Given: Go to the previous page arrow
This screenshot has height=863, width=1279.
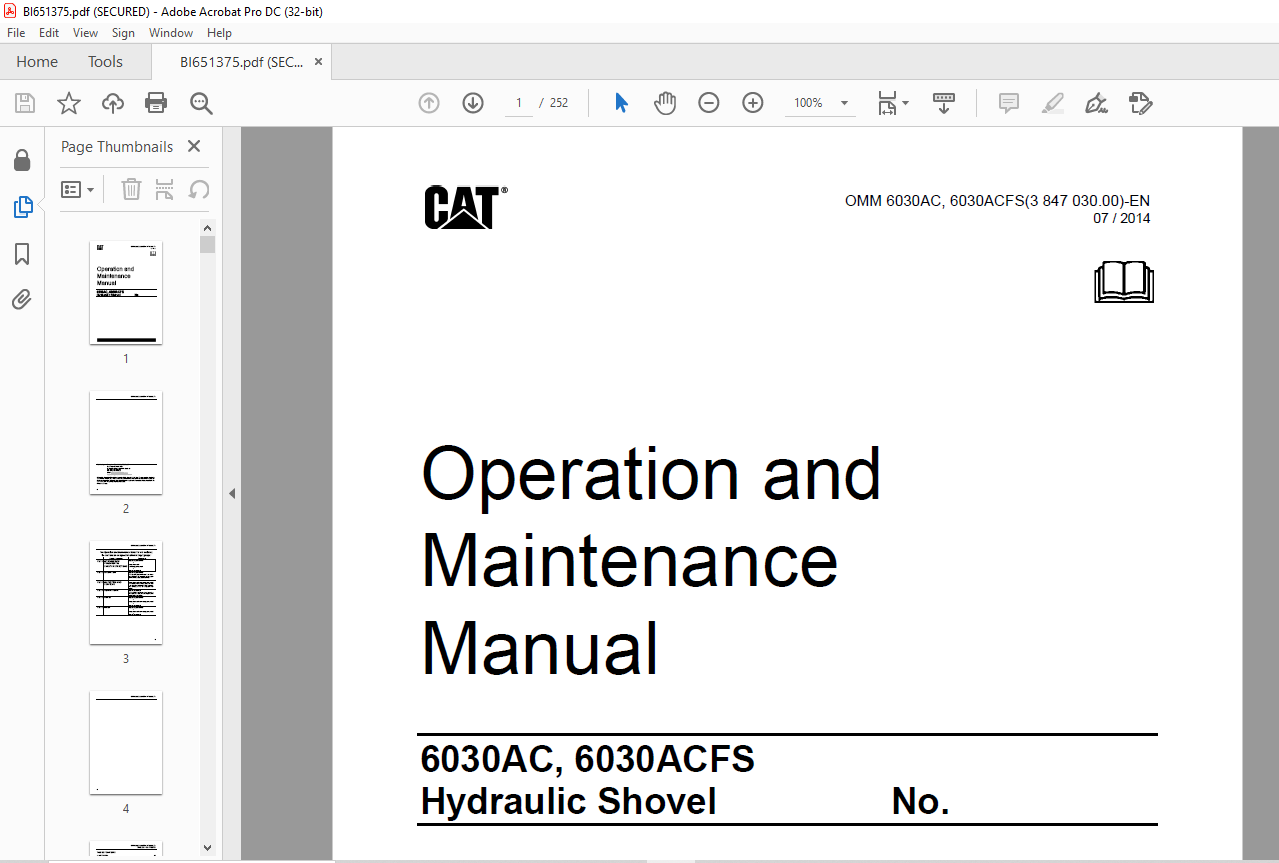Looking at the screenshot, I should (429, 103).
